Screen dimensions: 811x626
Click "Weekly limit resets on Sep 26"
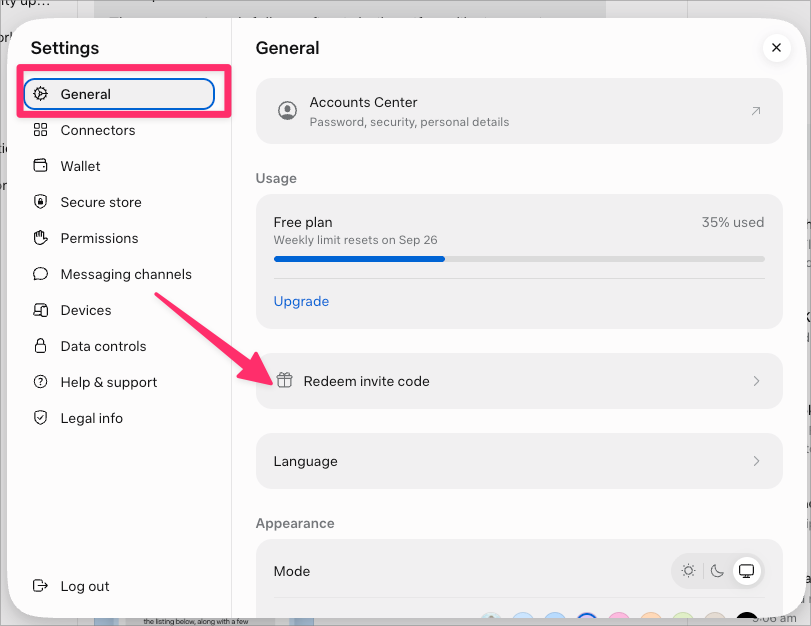coord(355,240)
